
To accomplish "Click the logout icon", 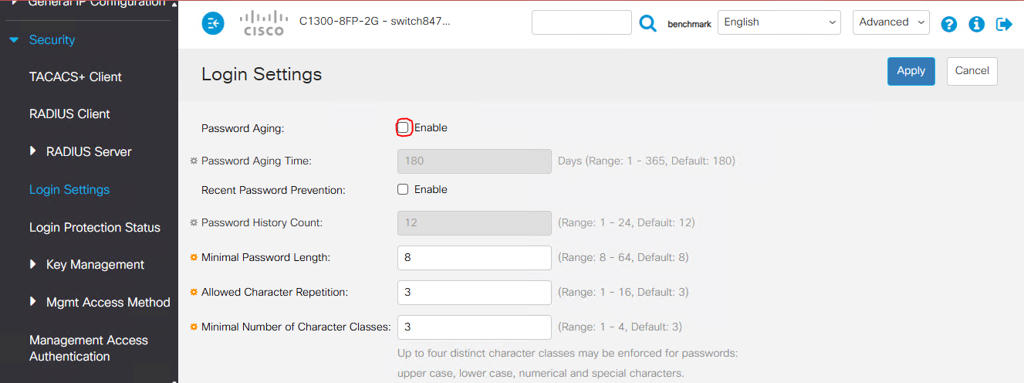I will coord(1004,24).
